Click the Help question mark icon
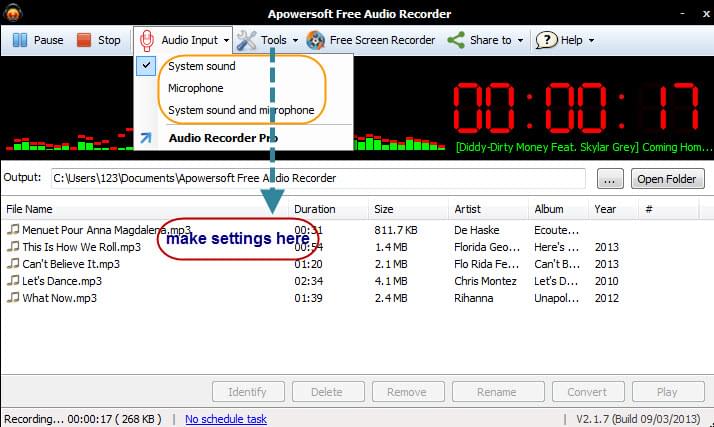 546,40
